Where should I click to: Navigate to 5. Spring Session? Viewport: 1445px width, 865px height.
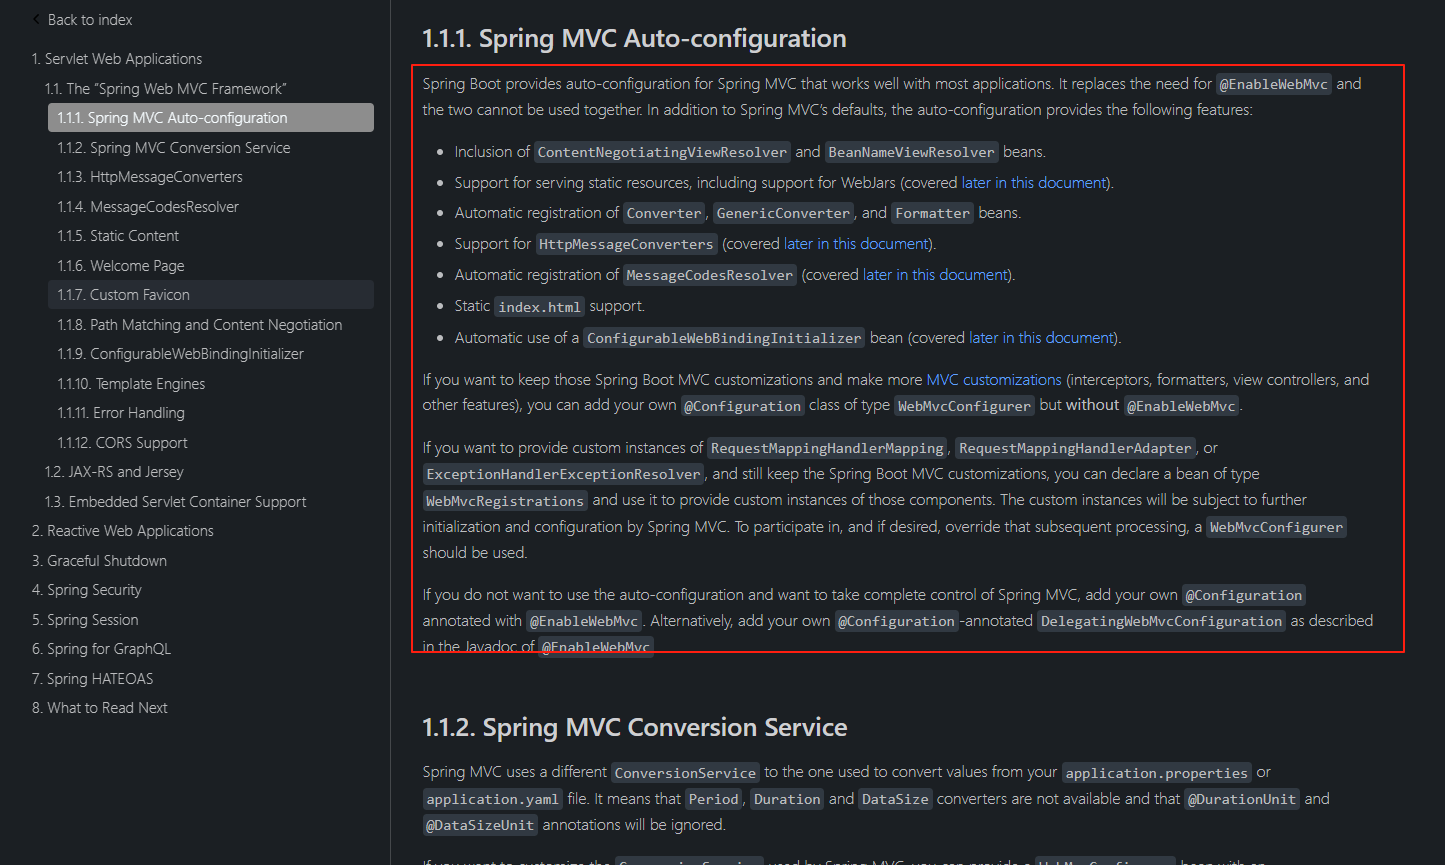coord(85,620)
